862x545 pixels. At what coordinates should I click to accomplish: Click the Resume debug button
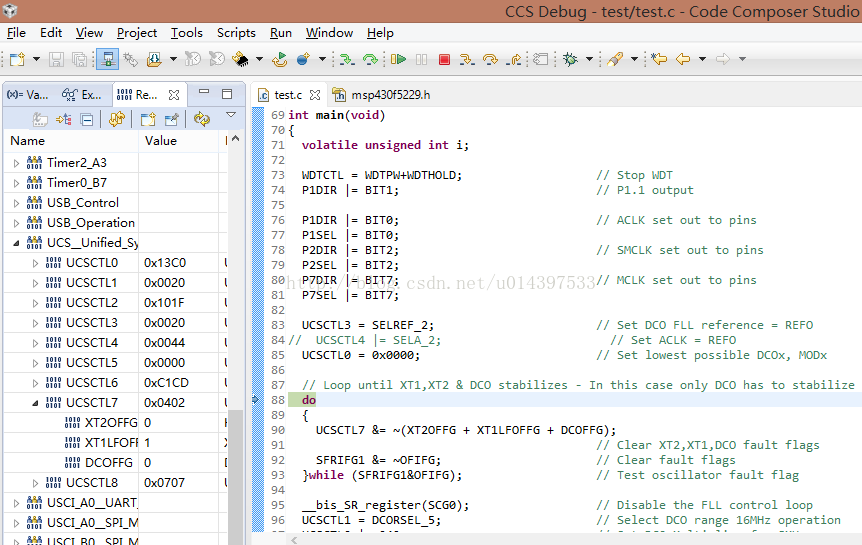398,60
